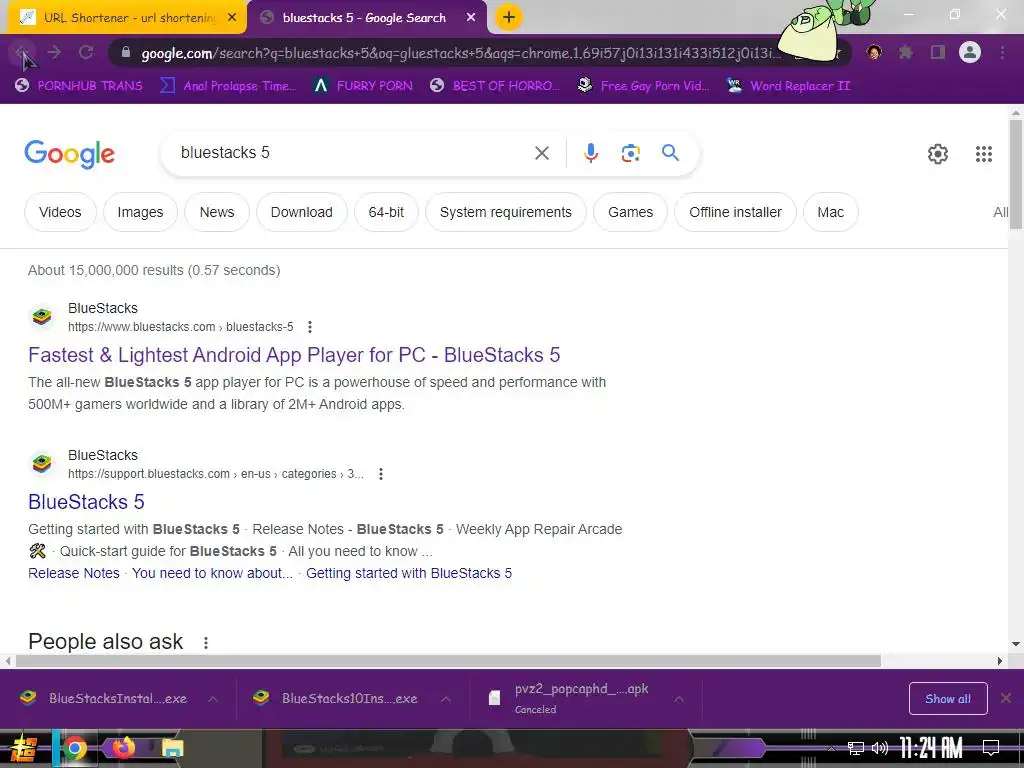Select the Offline installer chip
This screenshot has height=768, width=1024.
pyautogui.click(x=735, y=212)
